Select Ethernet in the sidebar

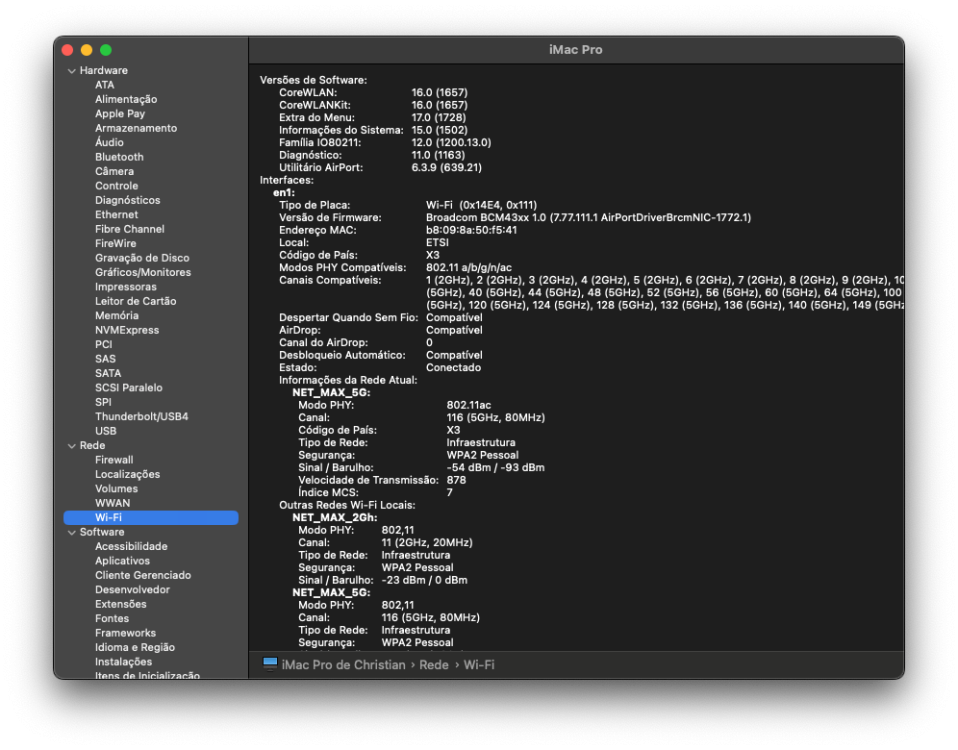(116, 214)
